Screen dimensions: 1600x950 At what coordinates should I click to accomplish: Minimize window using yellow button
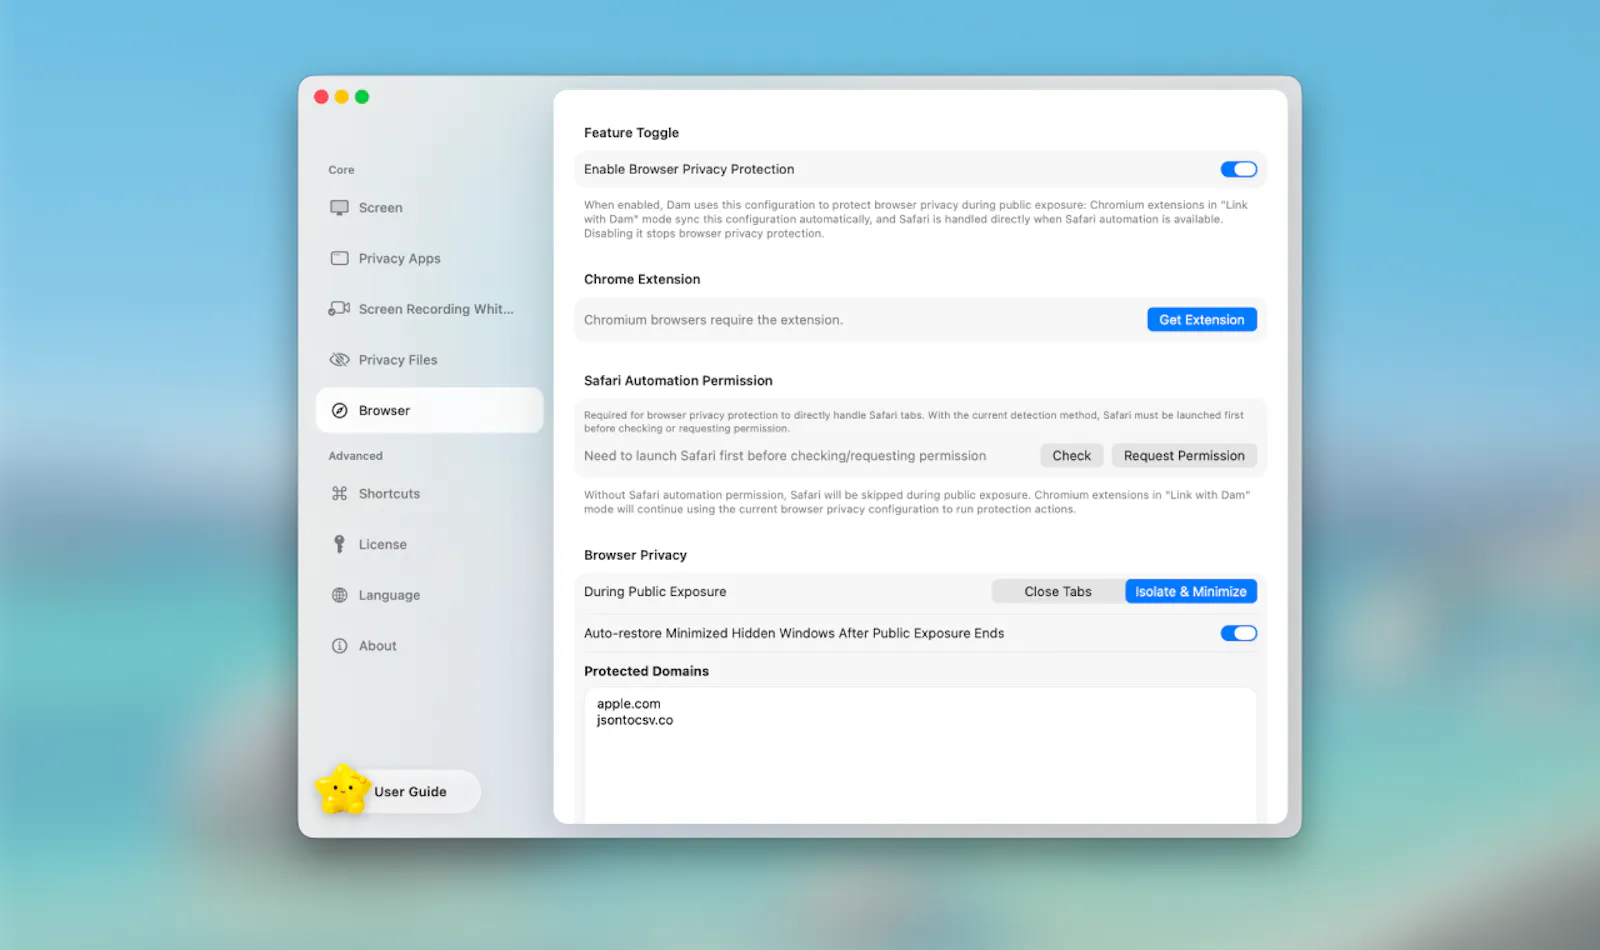point(341,97)
